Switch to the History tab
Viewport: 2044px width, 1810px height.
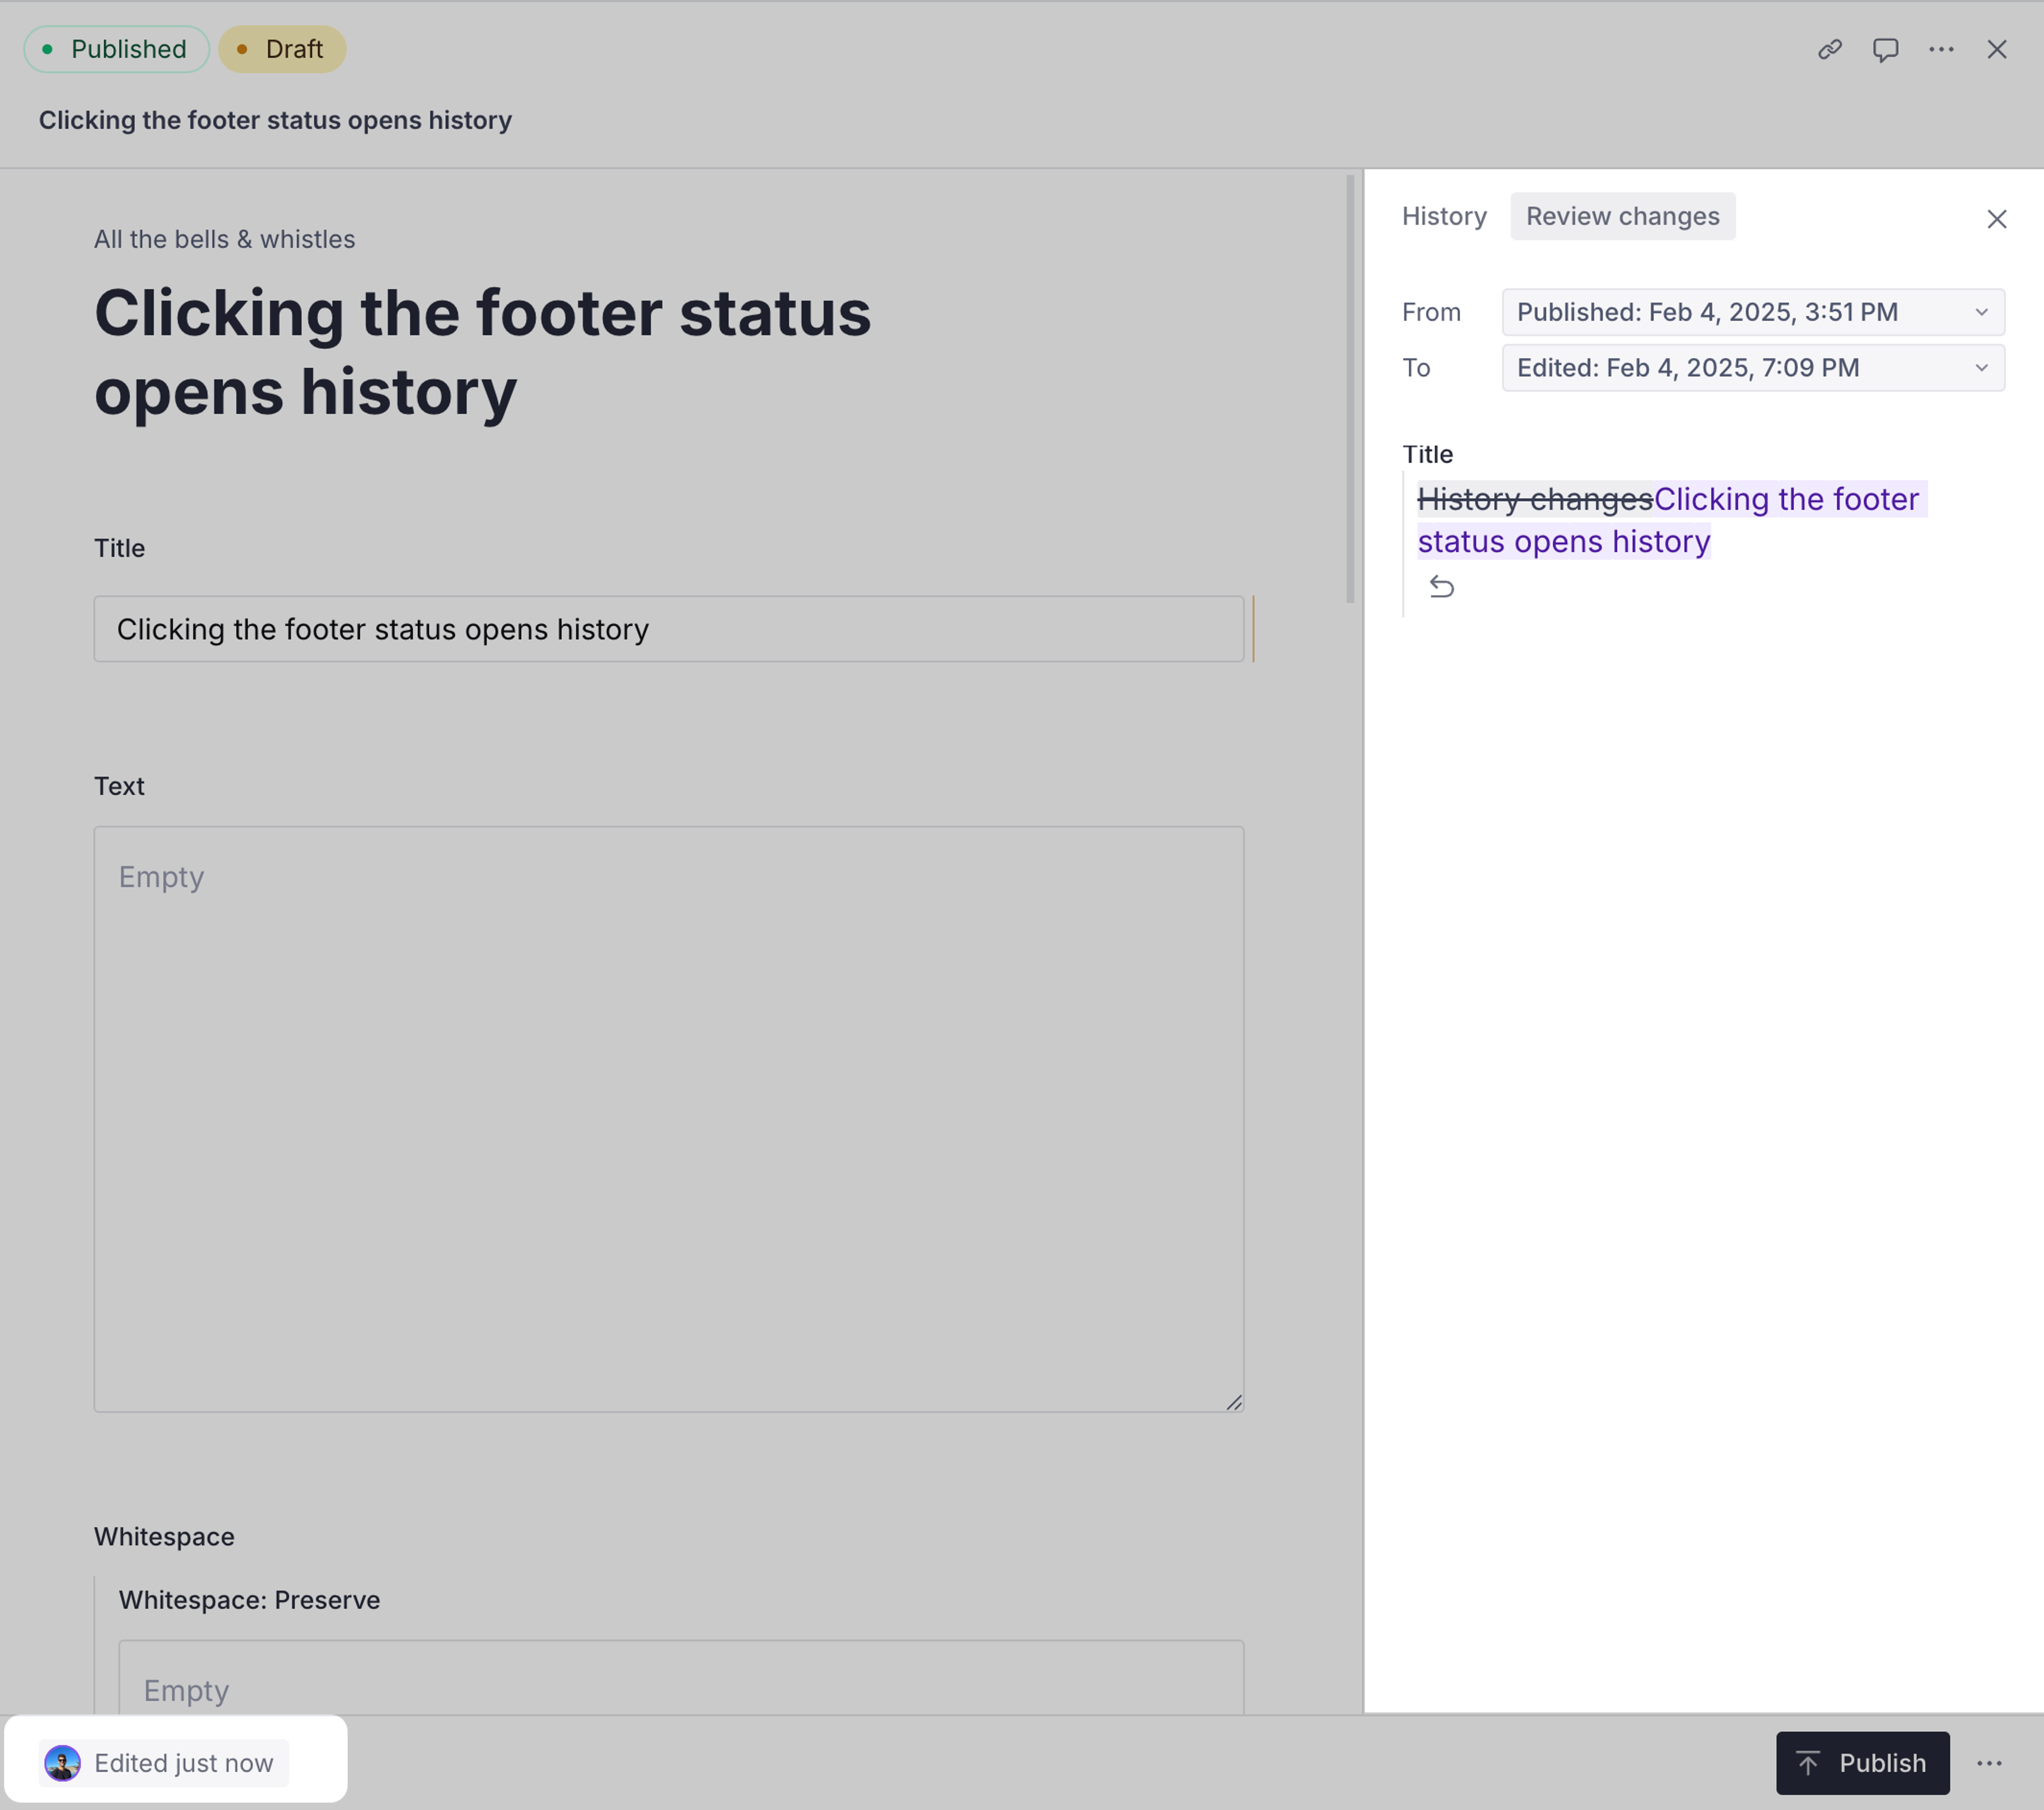(x=1443, y=216)
